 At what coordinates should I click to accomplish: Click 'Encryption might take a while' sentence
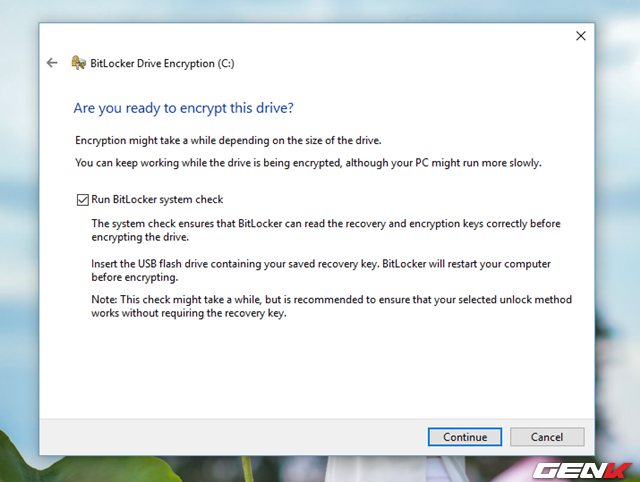pos(228,140)
